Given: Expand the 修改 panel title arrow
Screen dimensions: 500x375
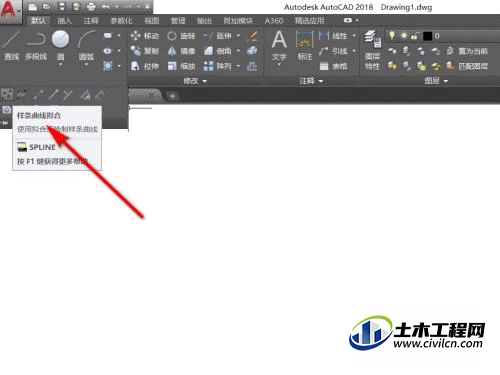Looking at the screenshot, I should (x=205, y=81).
